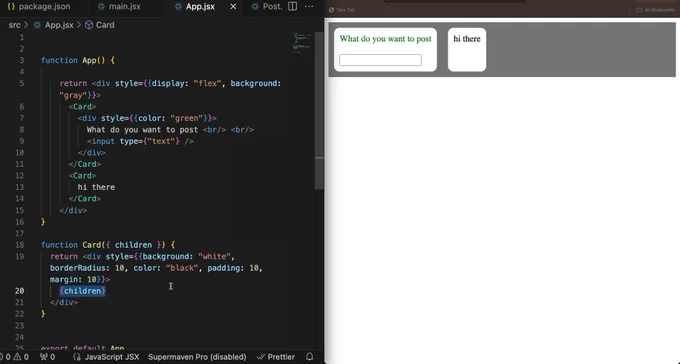Click the App.jsx breadcrumb

point(54,25)
